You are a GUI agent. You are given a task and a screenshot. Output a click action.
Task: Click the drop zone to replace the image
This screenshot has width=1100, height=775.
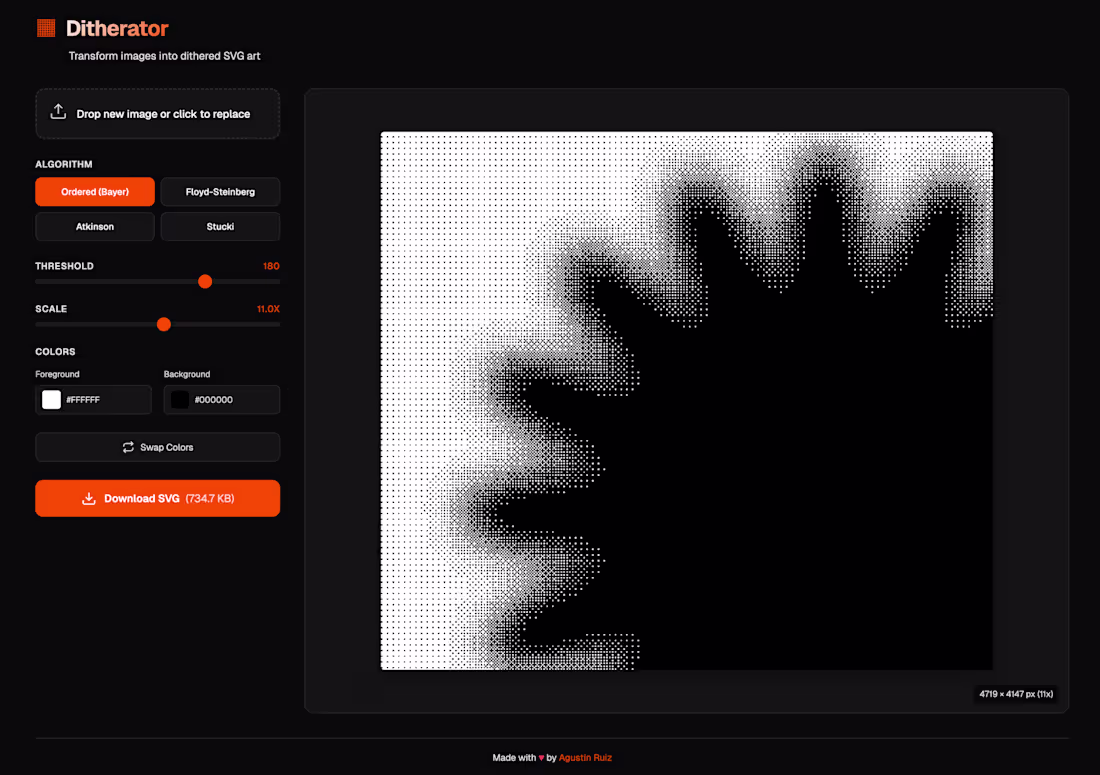[157, 113]
